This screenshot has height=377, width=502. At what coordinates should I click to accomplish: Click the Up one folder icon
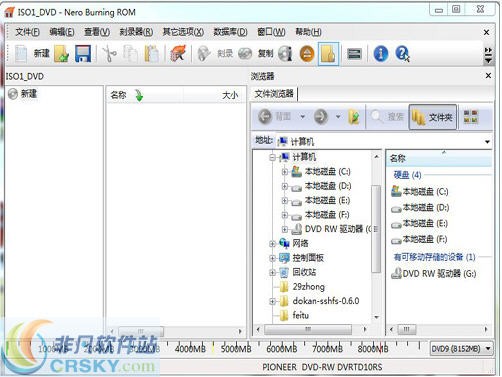[354, 116]
